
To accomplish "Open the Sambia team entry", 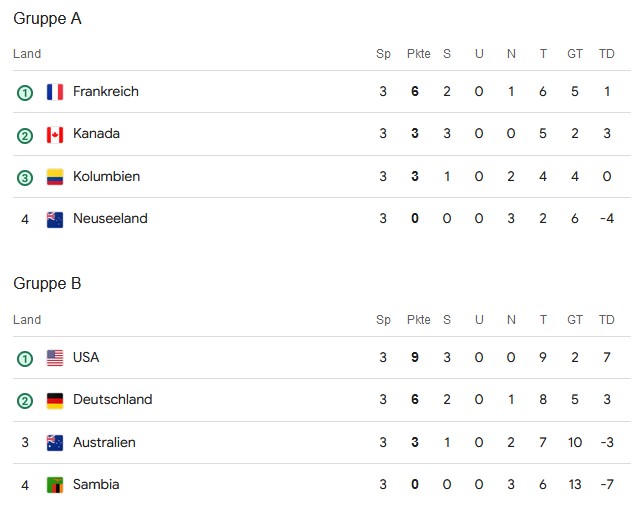I will [x=96, y=485].
